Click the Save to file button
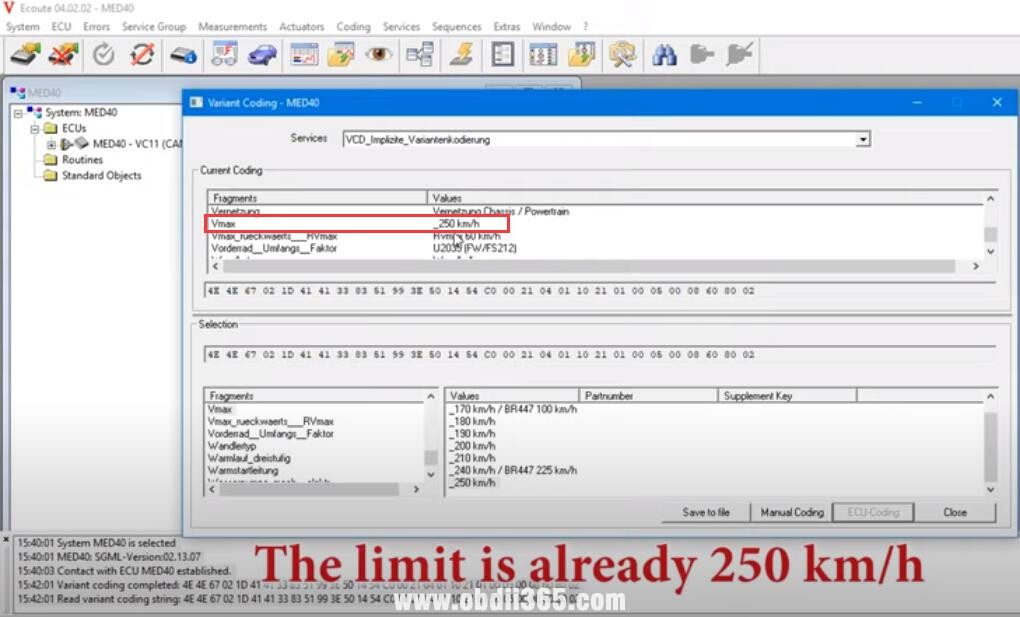 click(706, 512)
